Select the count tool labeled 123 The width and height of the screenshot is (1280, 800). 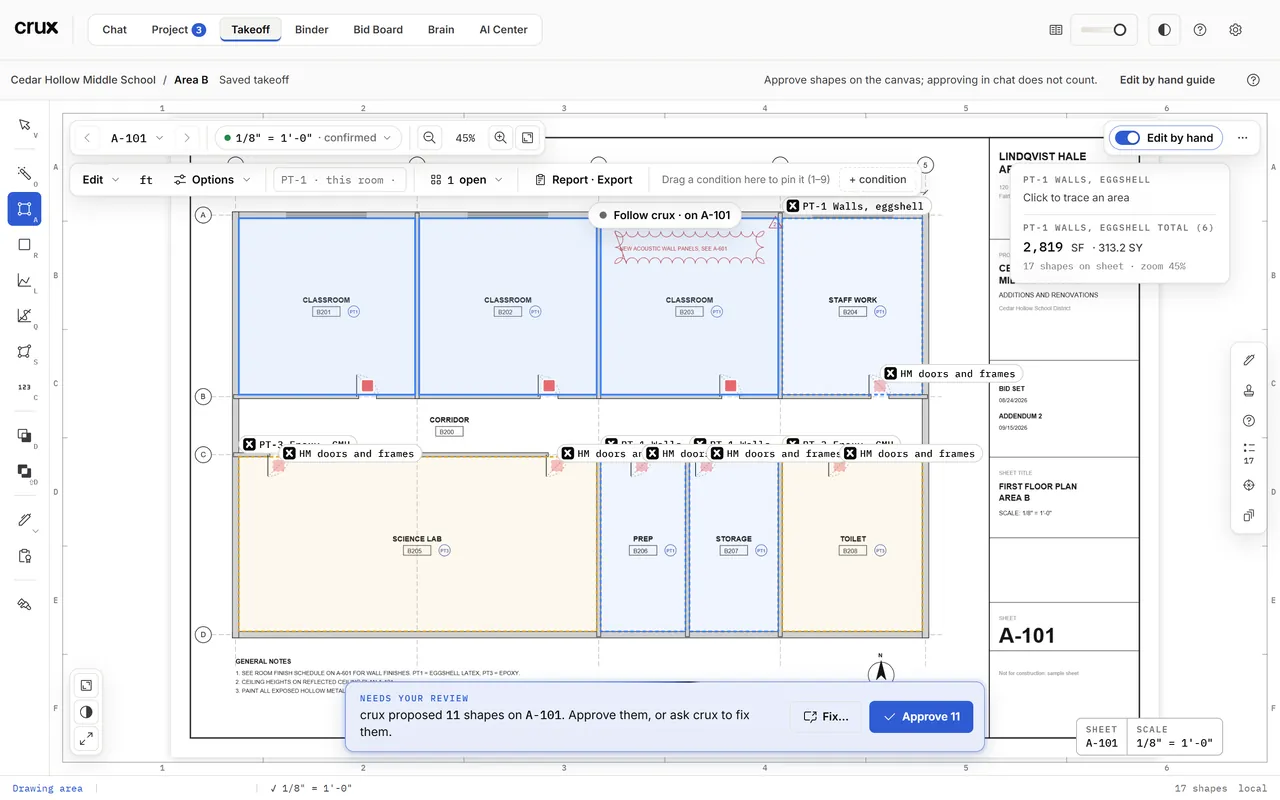tap(24, 387)
